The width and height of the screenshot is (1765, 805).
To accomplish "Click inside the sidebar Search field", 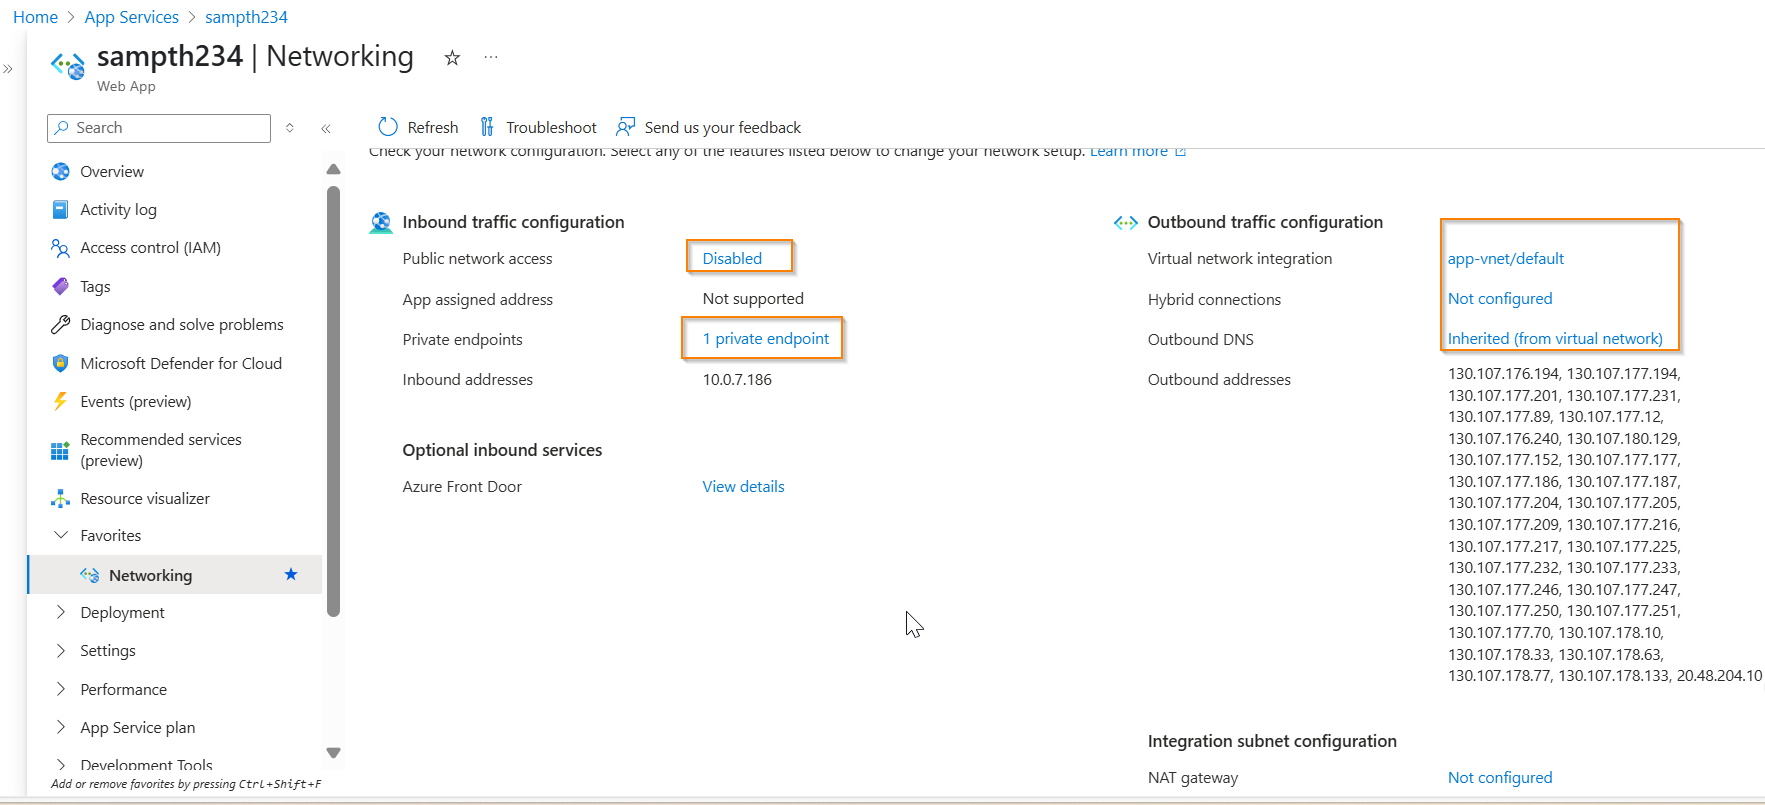I will 157,128.
